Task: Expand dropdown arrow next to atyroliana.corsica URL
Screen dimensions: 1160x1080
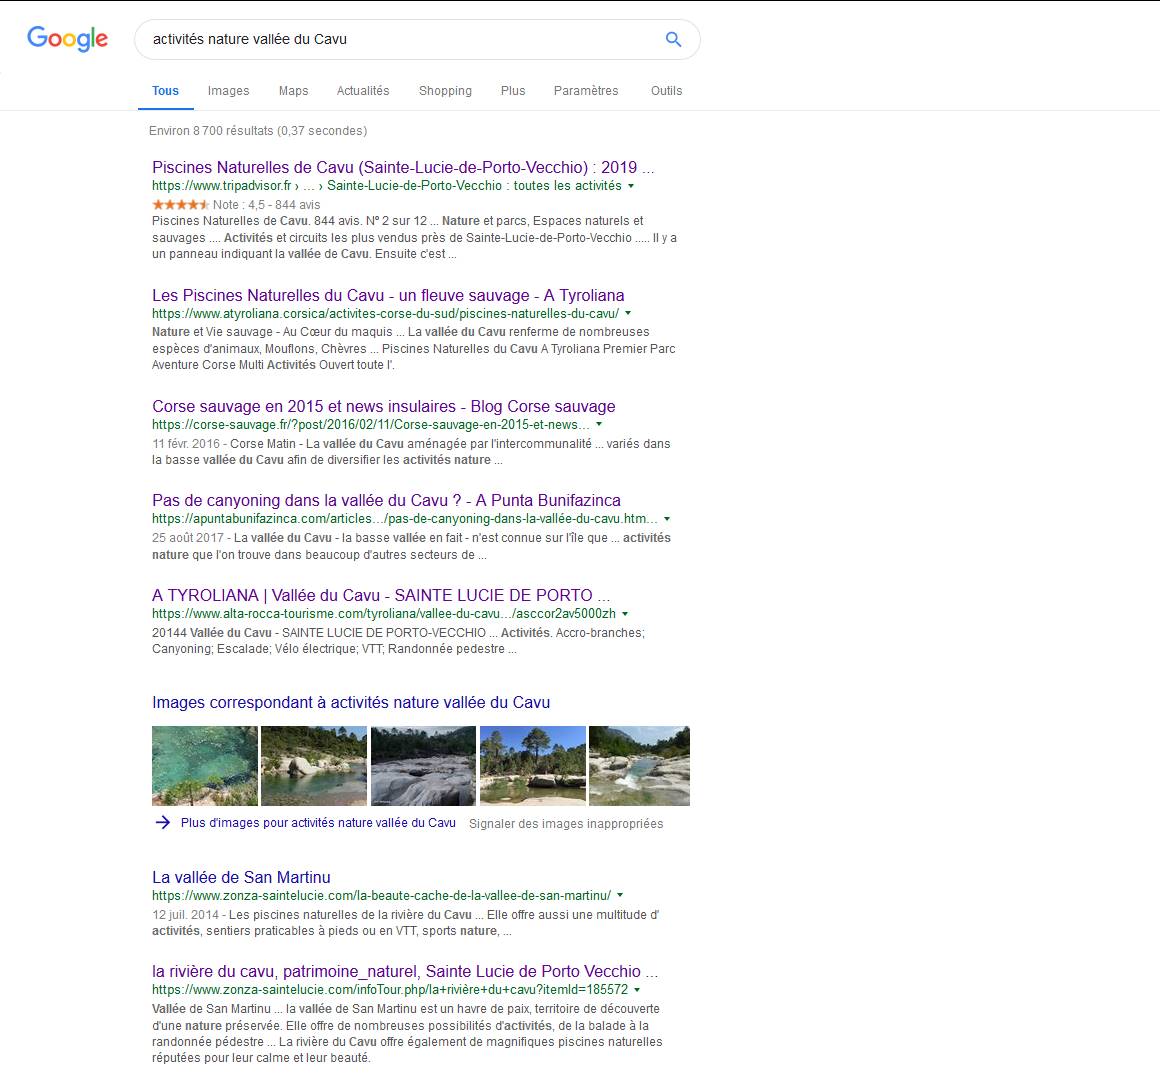Action: tap(628, 314)
